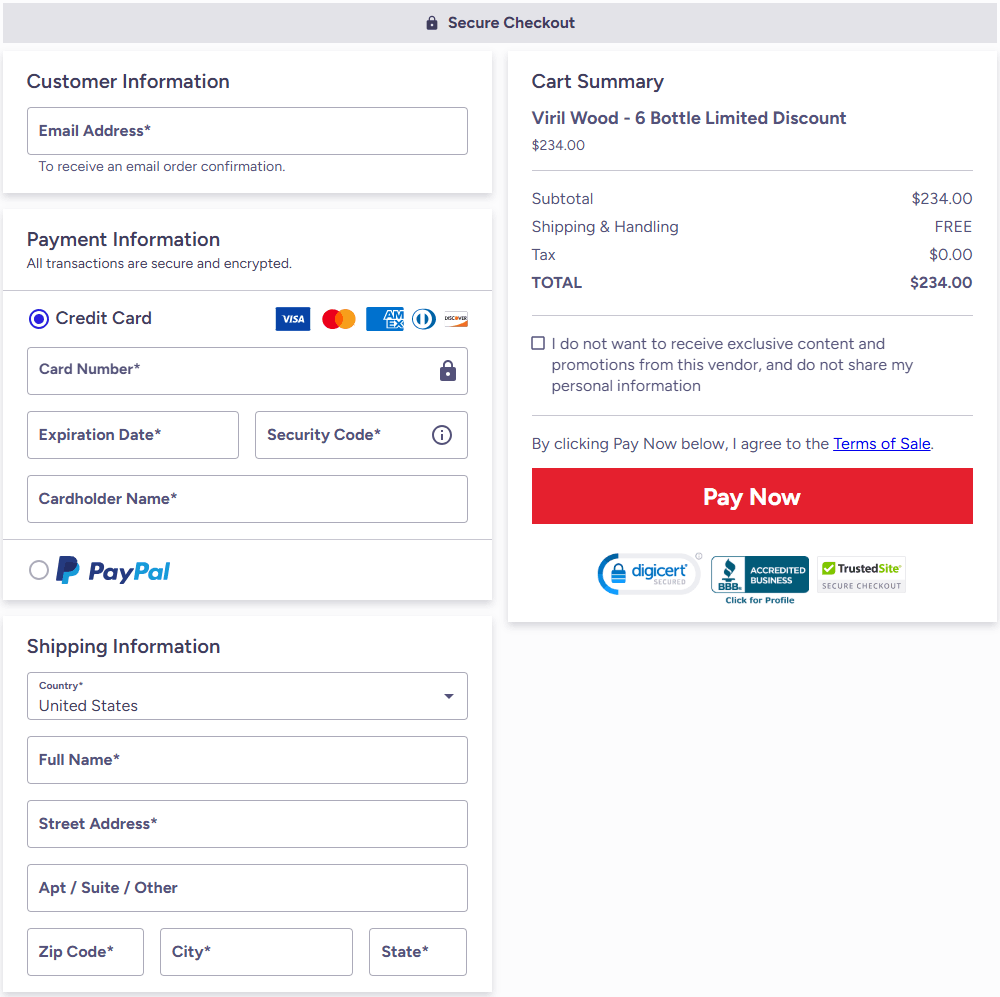The width and height of the screenshot is (1000, 997).
Task: Click the American Express icon
Action: (384, 319)
